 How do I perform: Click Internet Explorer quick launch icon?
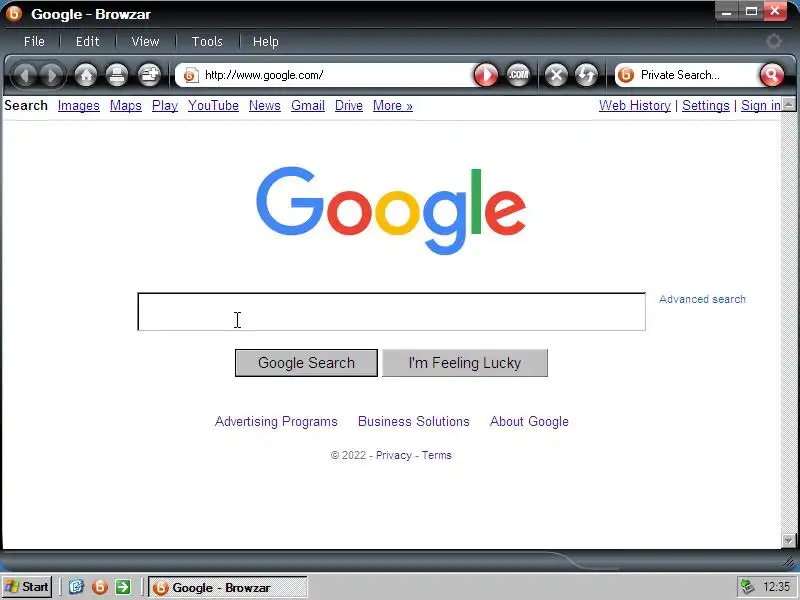point(76,587)
